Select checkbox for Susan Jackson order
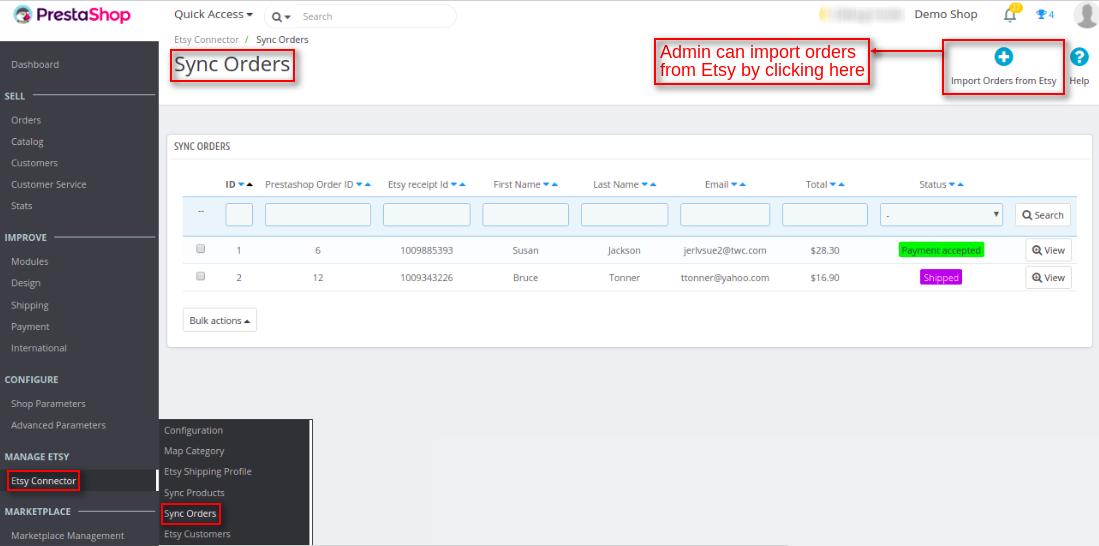This screenshot has width=1099, height=546. (200, 249)
